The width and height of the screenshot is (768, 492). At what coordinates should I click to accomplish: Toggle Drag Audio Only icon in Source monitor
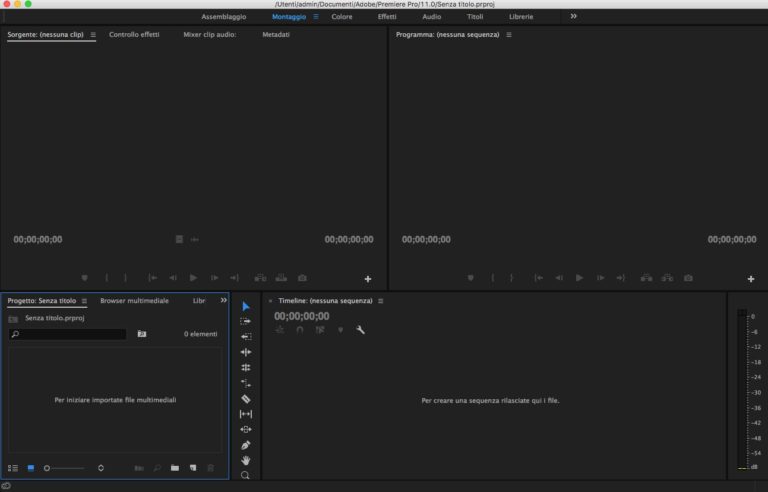point(194,239)
